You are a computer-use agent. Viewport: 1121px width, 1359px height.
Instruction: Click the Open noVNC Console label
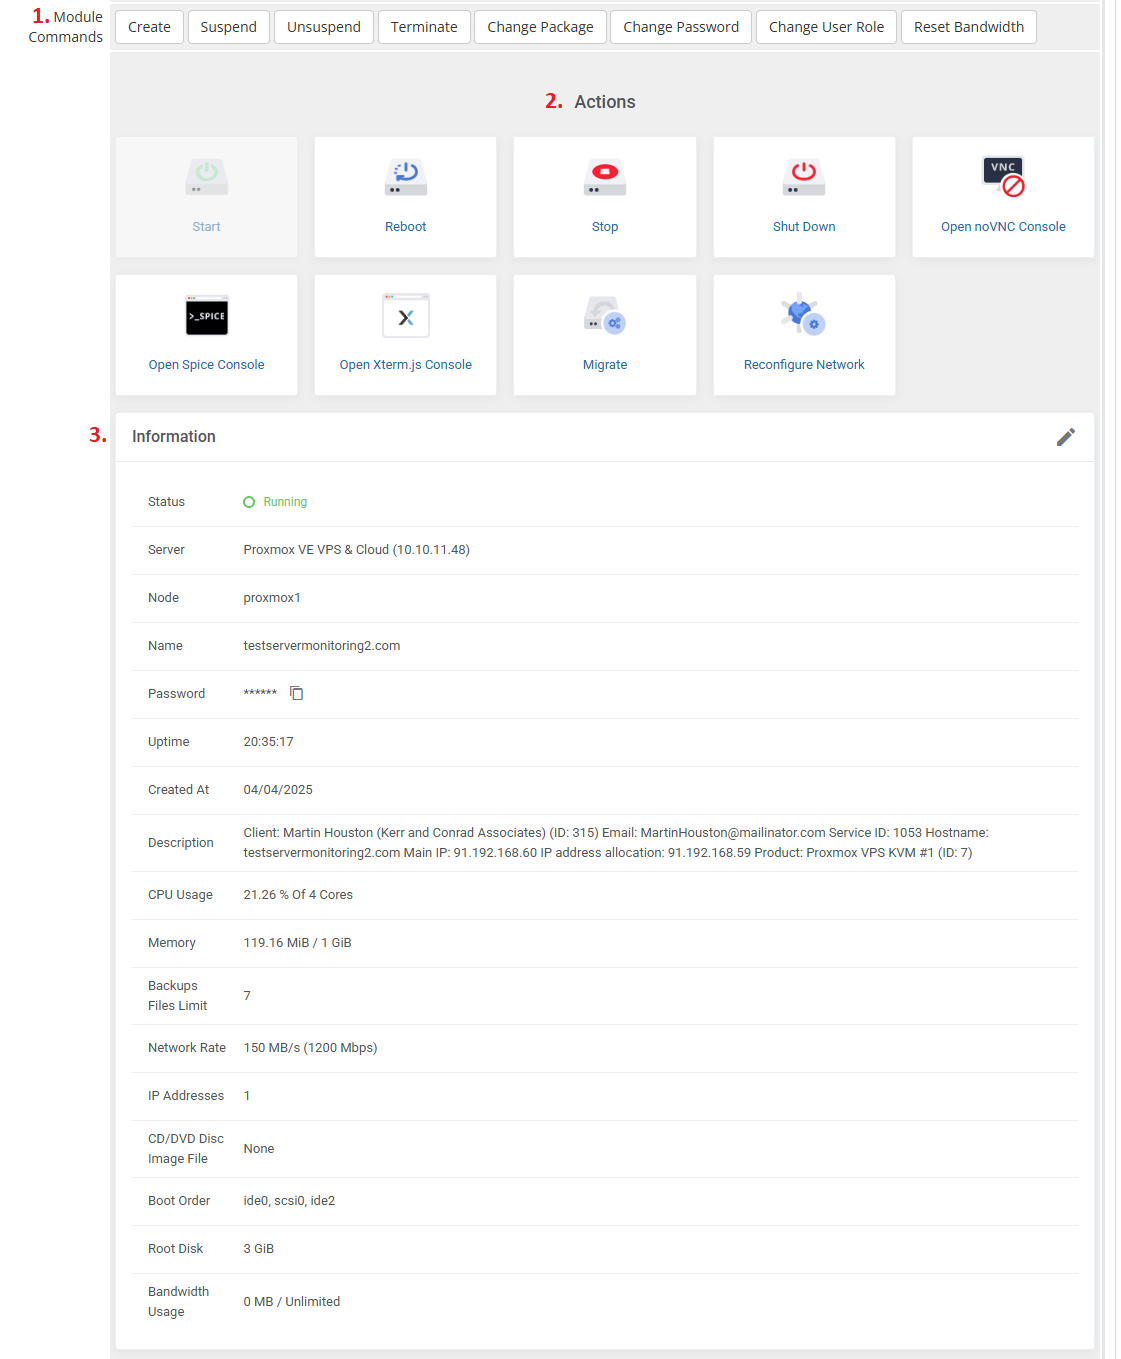[1003, 227]
